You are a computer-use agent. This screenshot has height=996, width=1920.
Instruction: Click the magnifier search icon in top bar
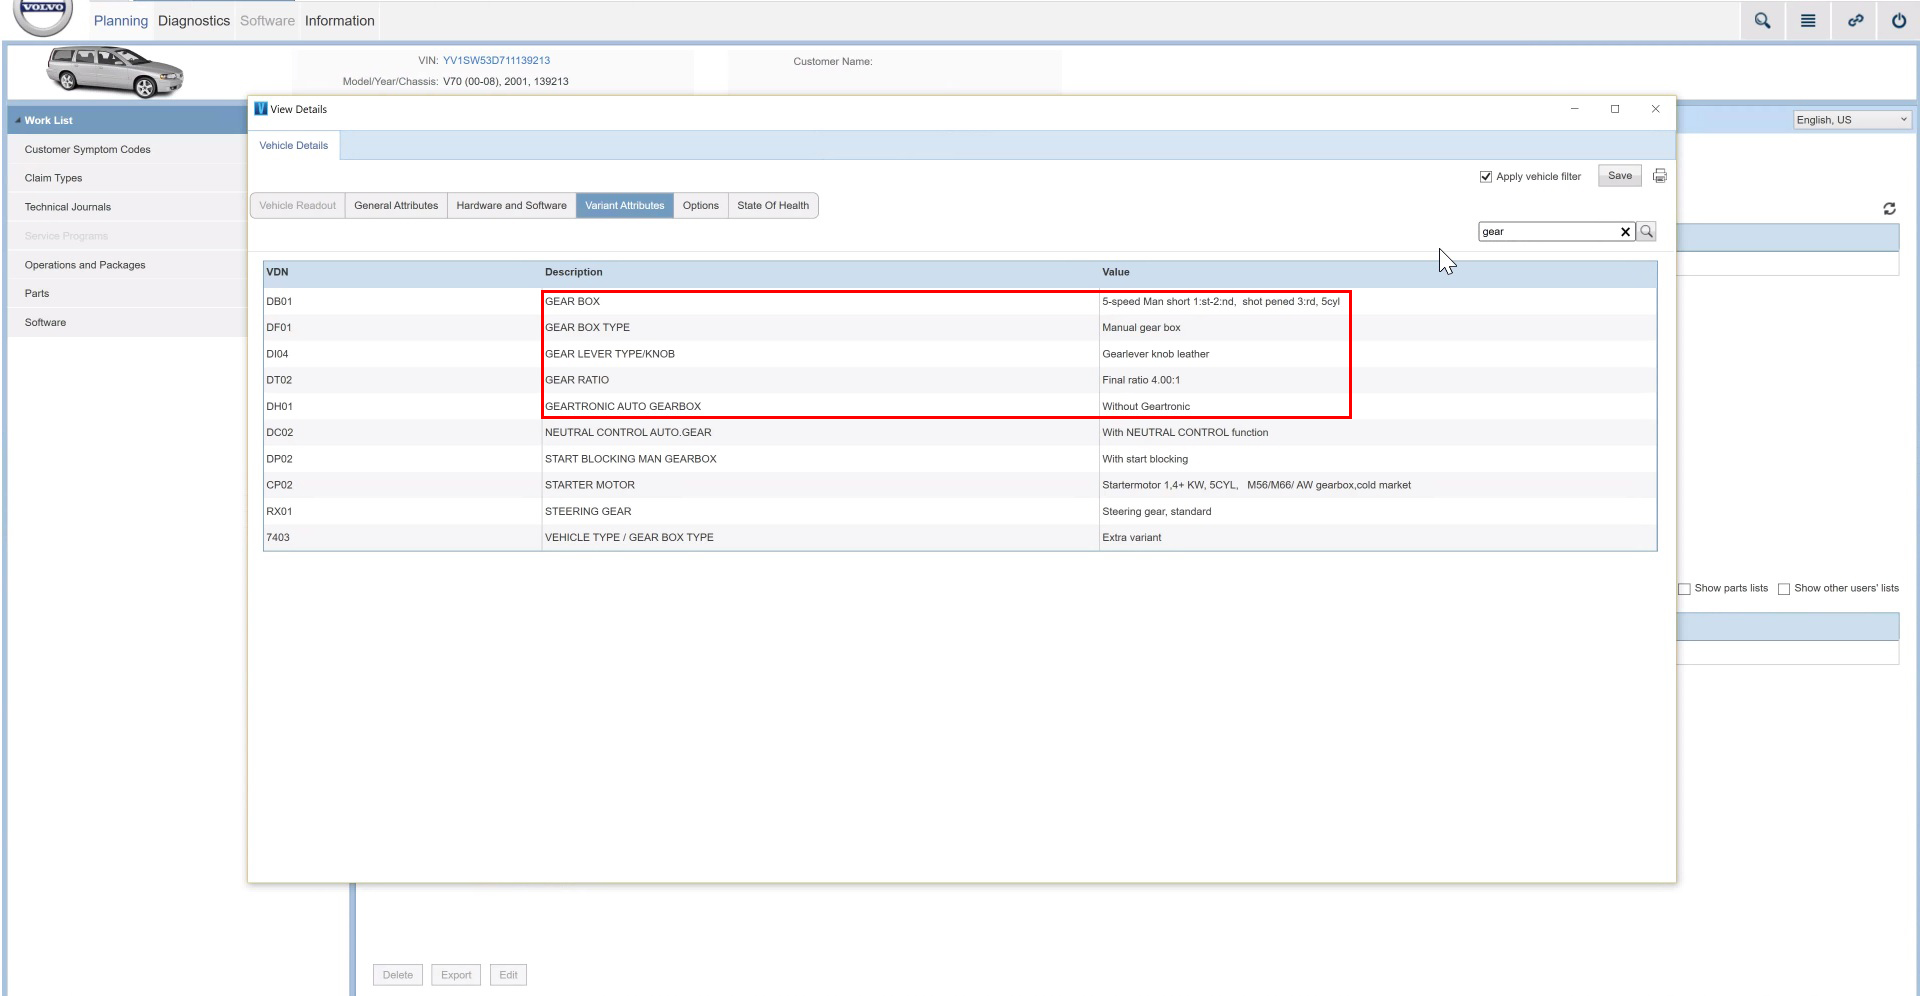1762,21
